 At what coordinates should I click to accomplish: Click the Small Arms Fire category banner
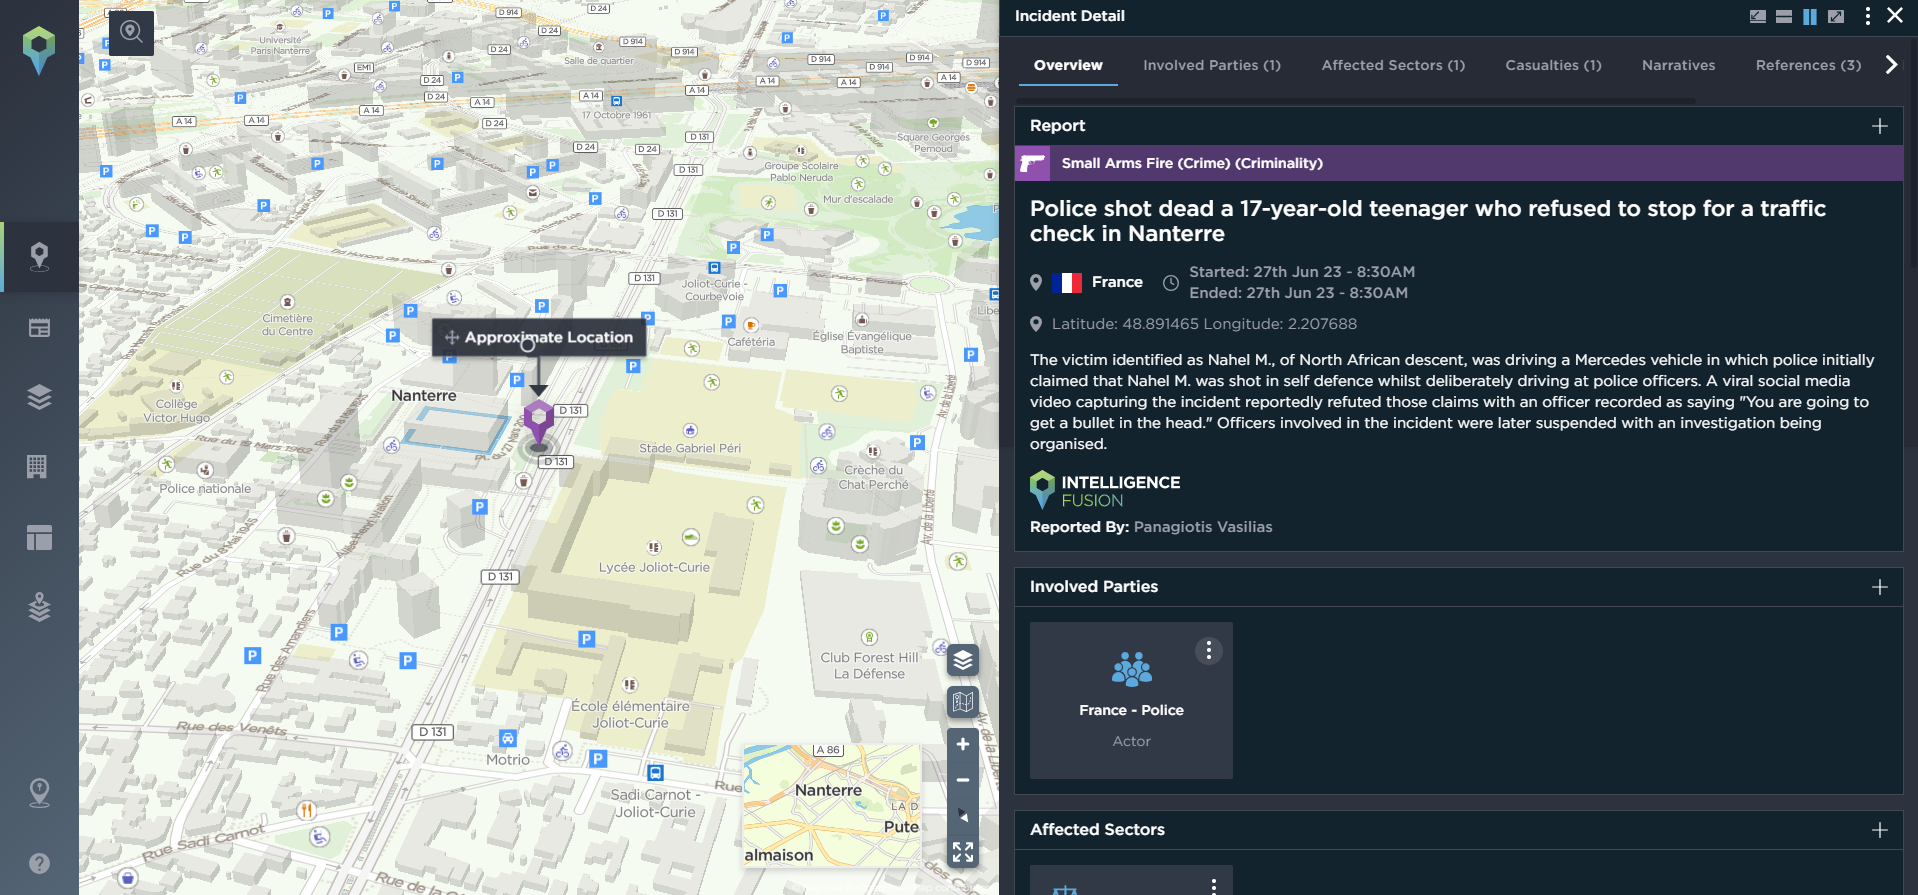coord(1459,163)
